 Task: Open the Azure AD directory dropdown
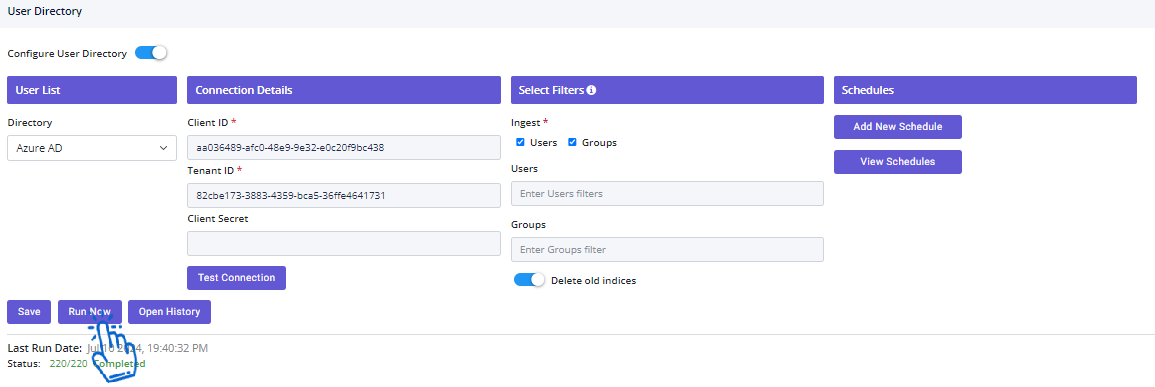point(92,148)
